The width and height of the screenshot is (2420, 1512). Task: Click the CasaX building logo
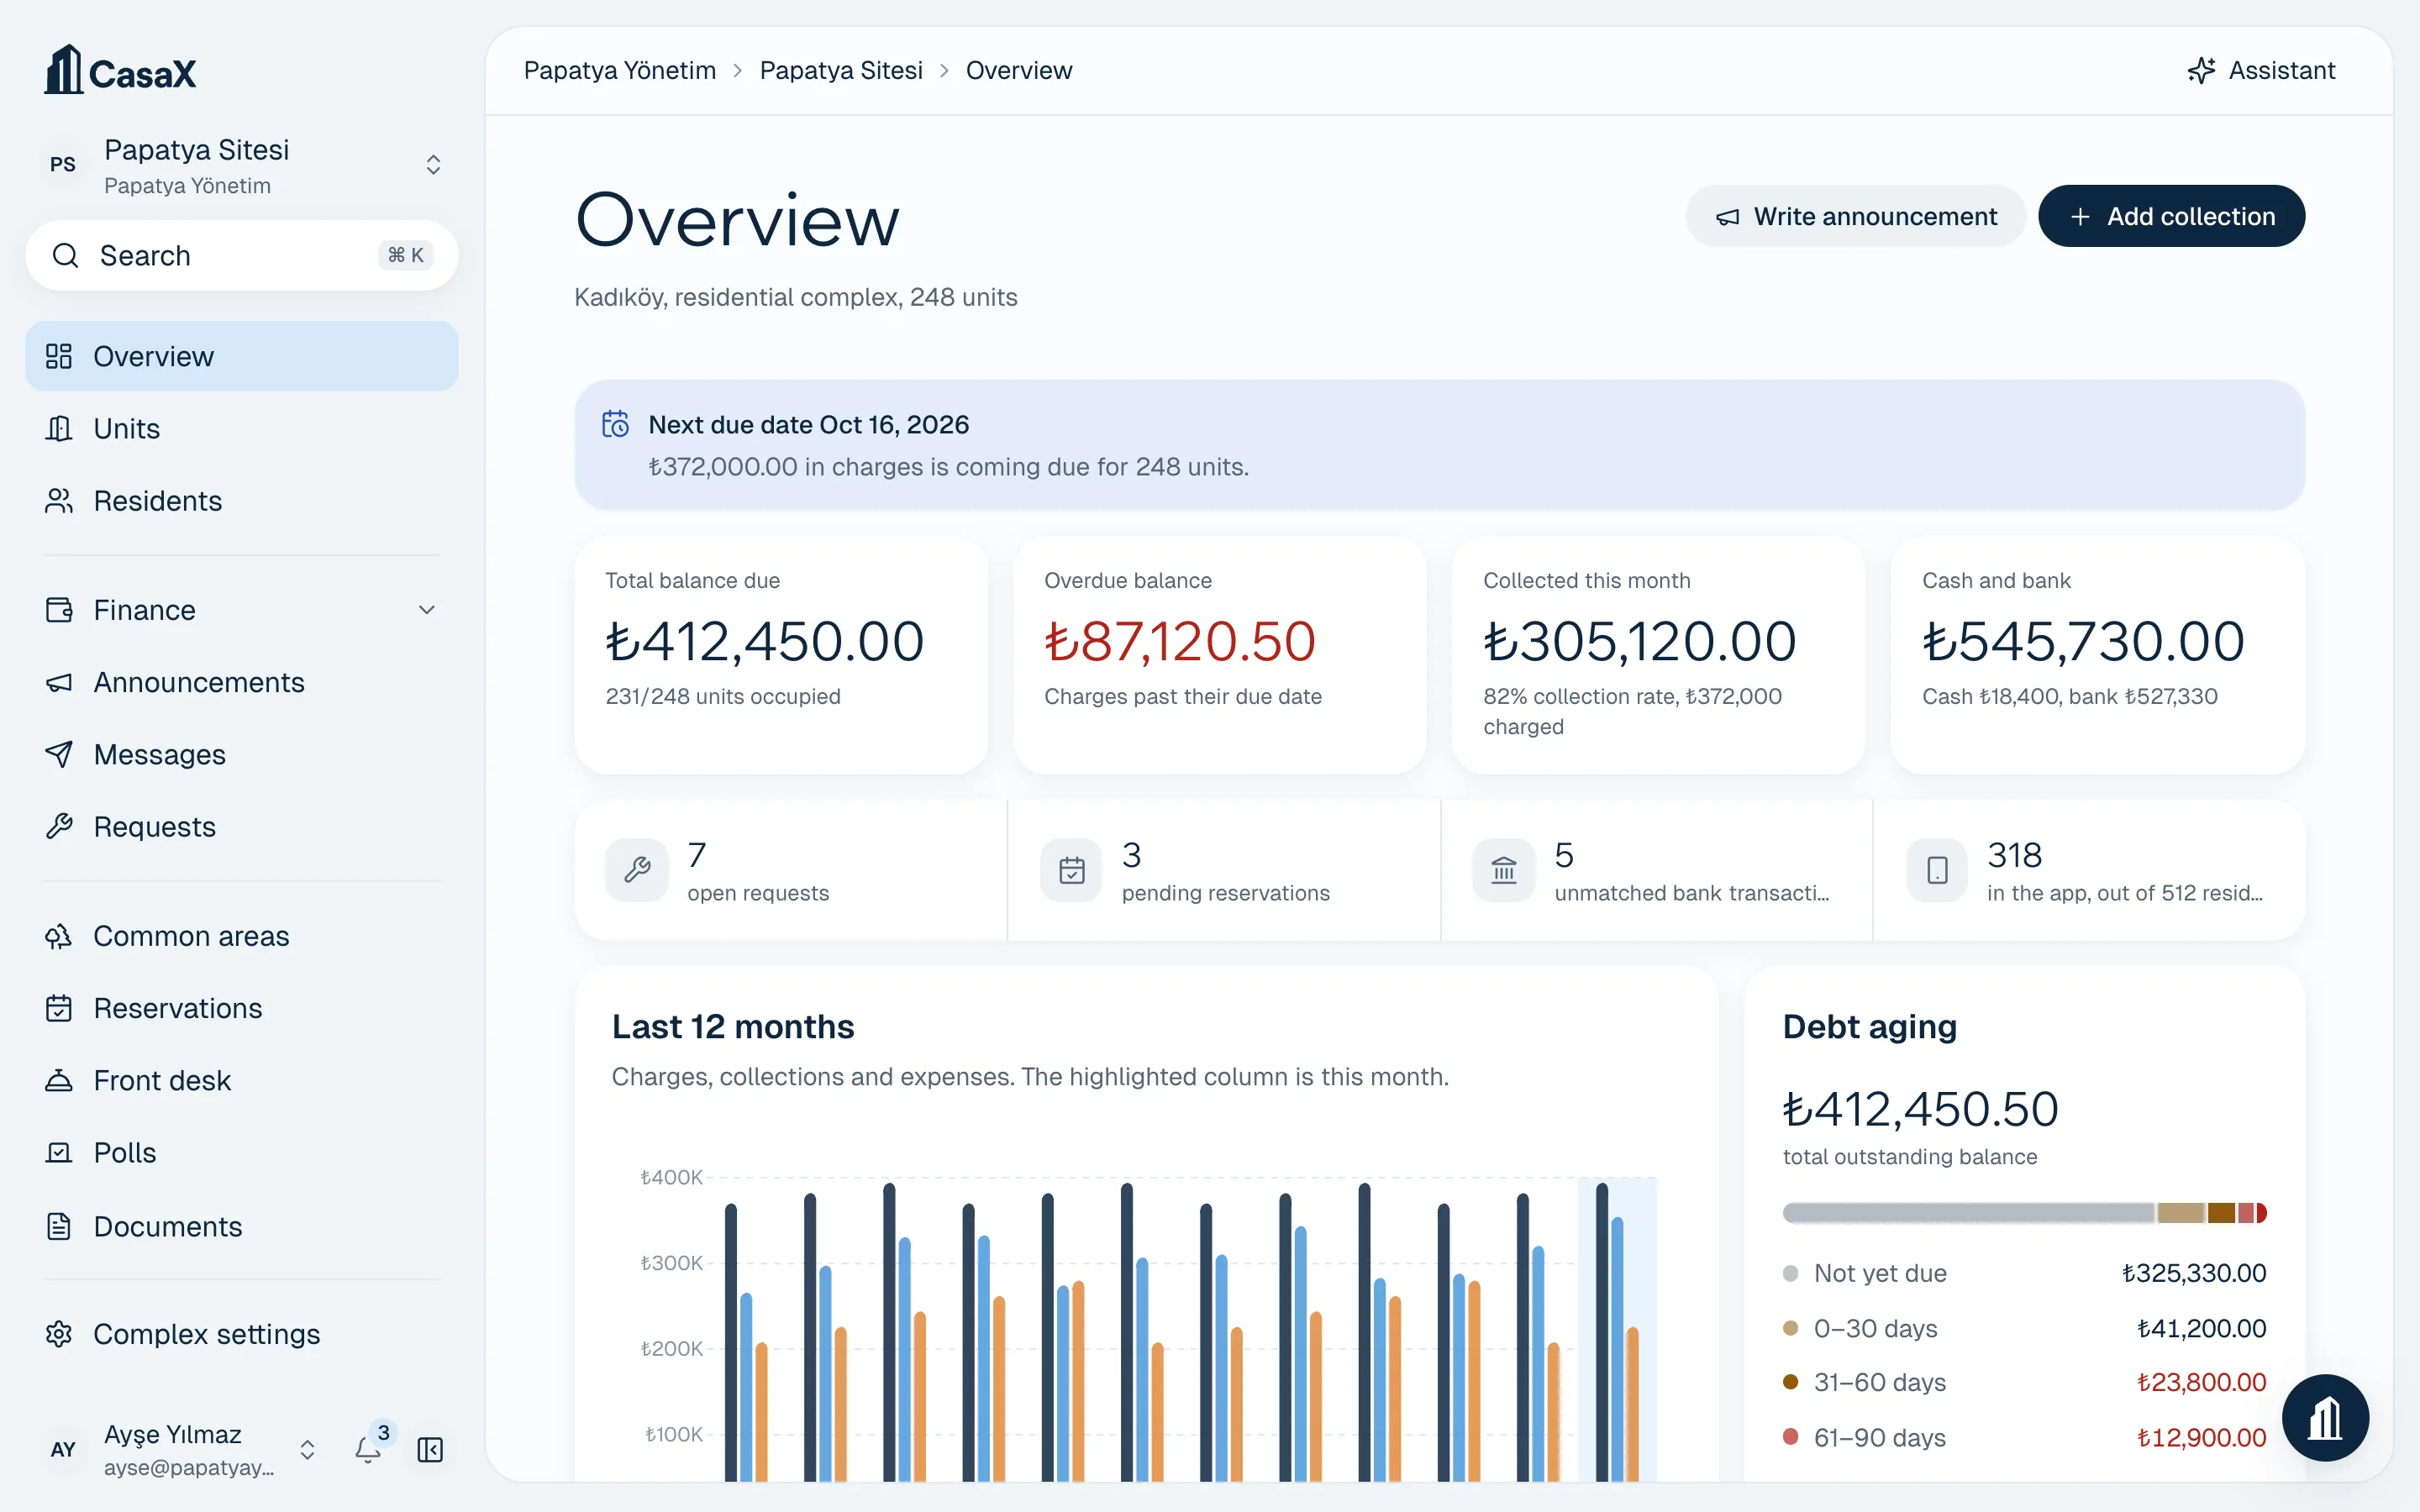point(120,70)
